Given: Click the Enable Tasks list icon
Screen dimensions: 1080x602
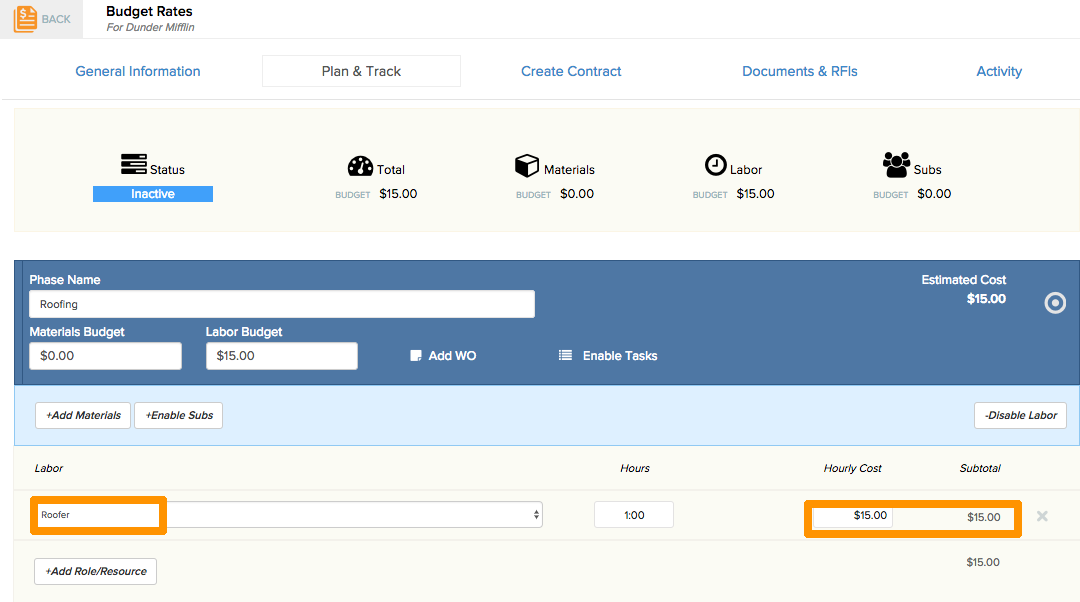Looking at the screenshot, I should coord(564,356).
